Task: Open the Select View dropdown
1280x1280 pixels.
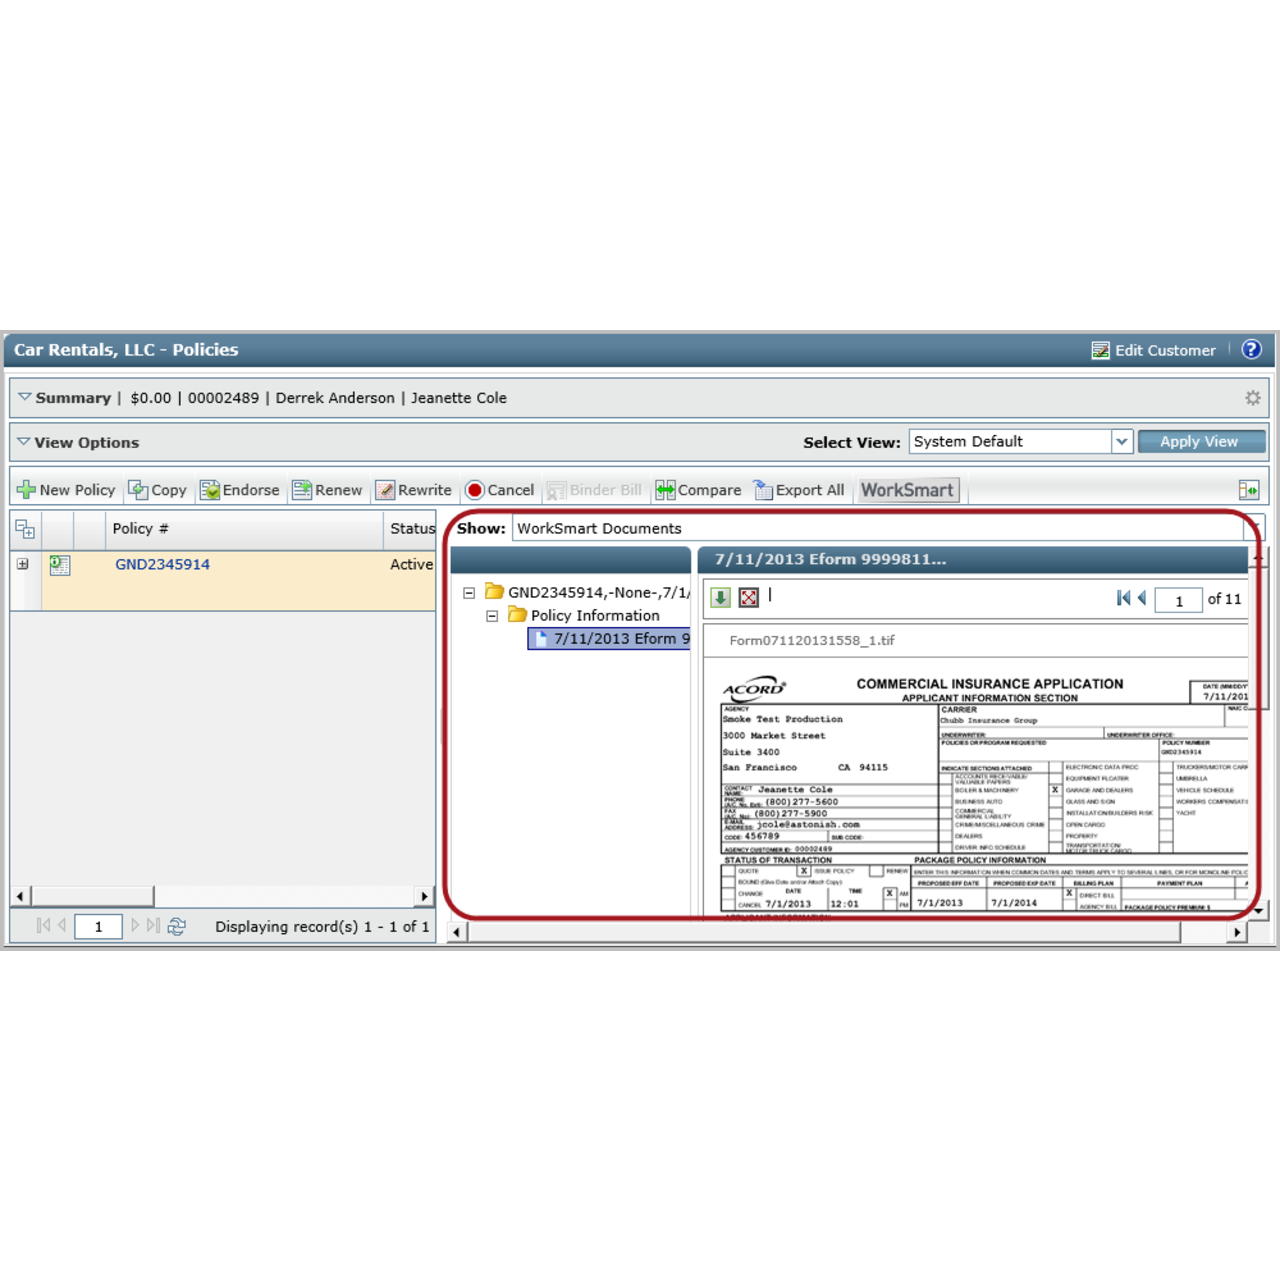Action: [x=1121, y=441]
